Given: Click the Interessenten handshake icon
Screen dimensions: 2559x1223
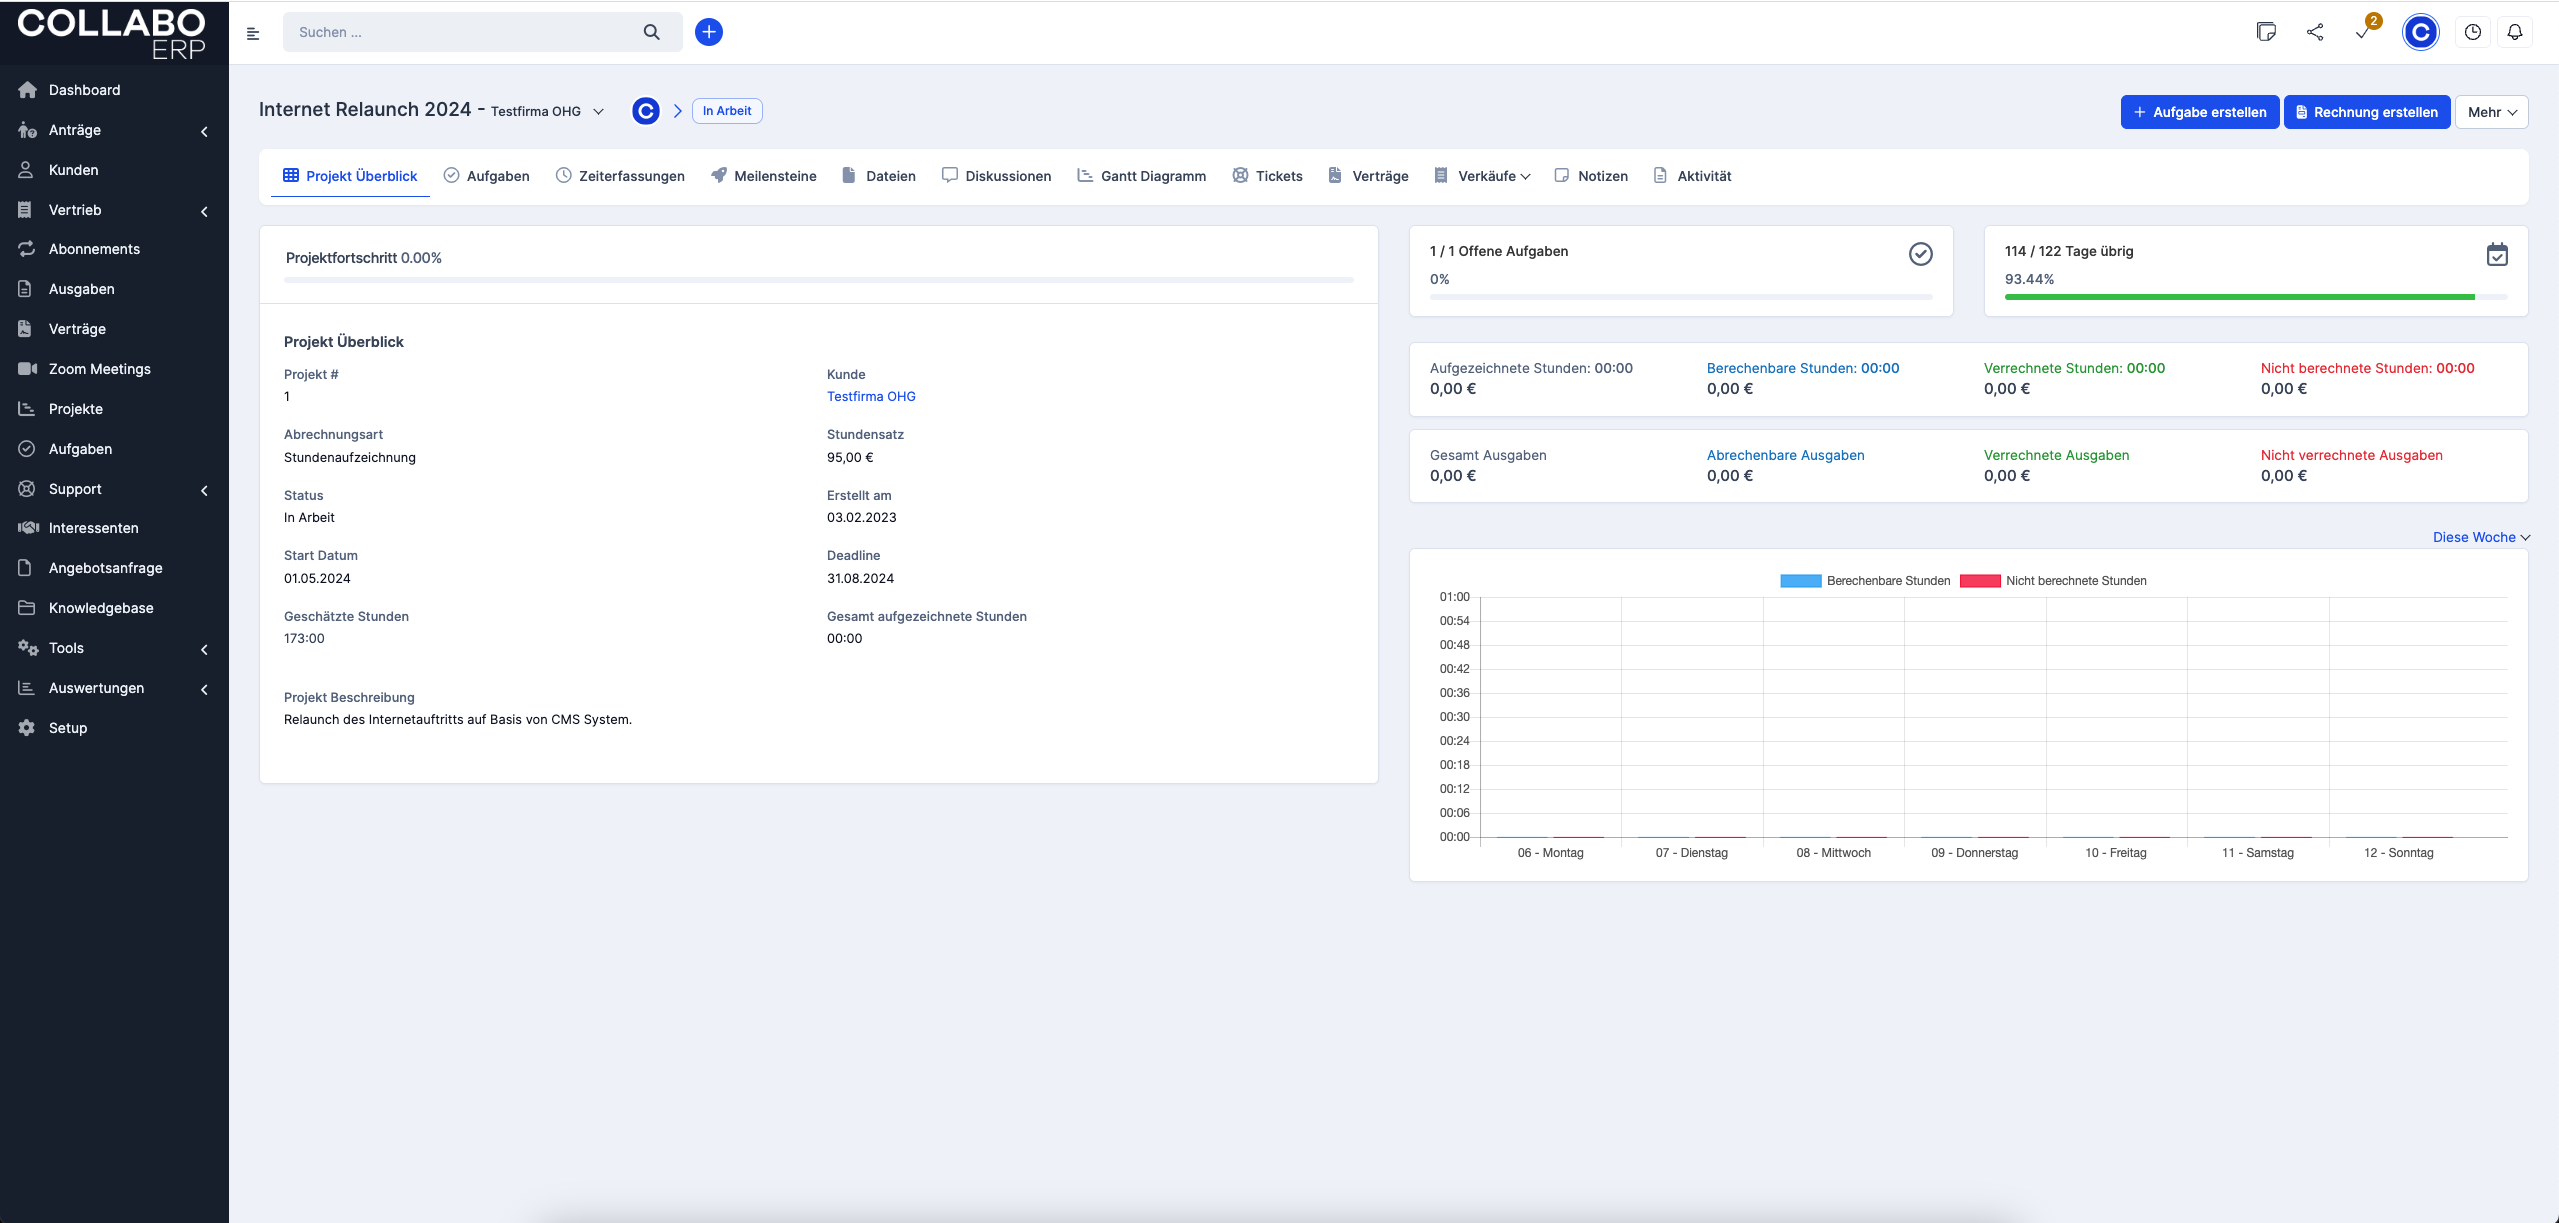Looking at the screenshot, I should (28, 528).
